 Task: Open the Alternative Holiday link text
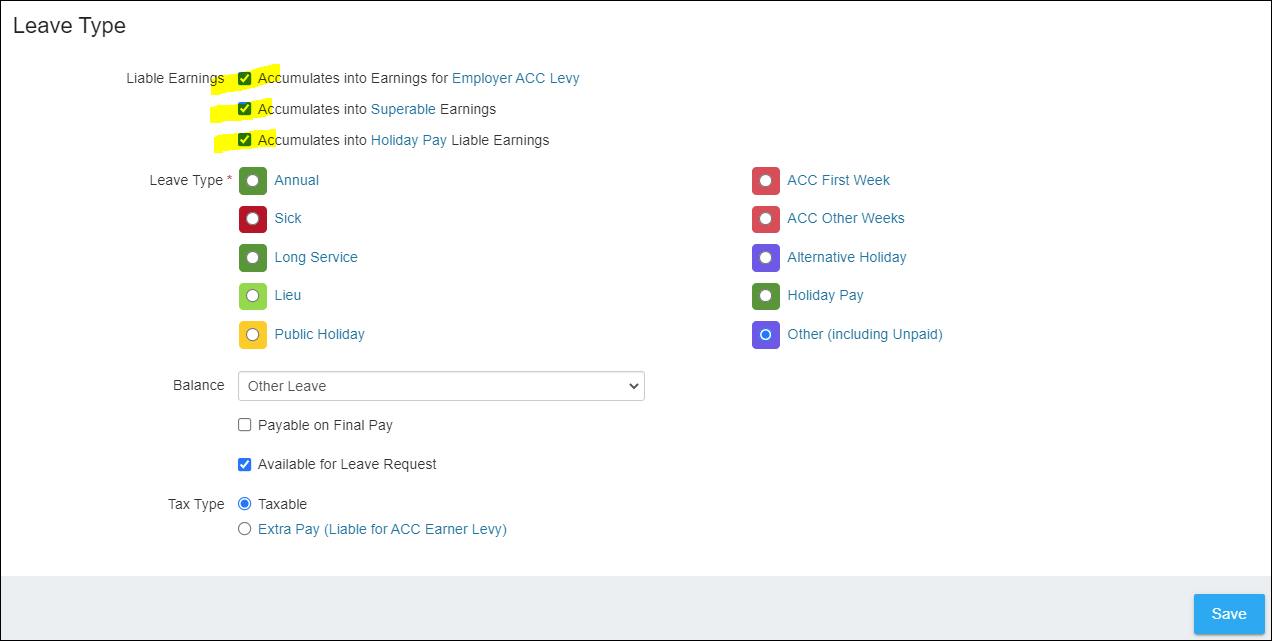pyautogui.click(x=847, y=257)
